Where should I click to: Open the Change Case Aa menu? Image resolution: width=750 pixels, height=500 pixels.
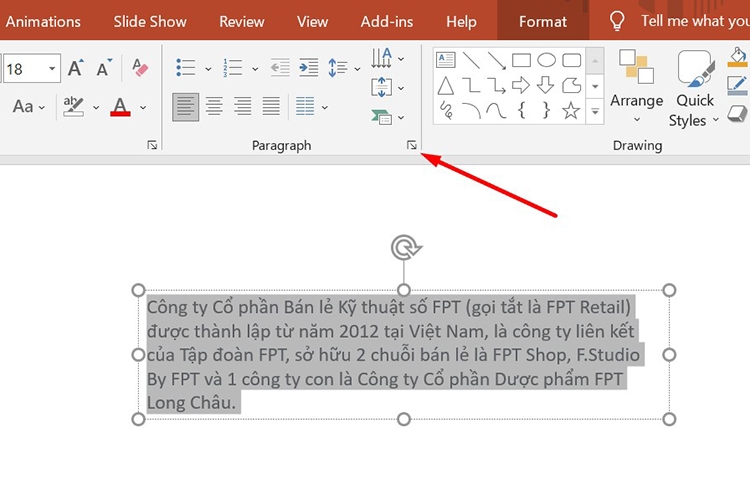coord(29,107)
